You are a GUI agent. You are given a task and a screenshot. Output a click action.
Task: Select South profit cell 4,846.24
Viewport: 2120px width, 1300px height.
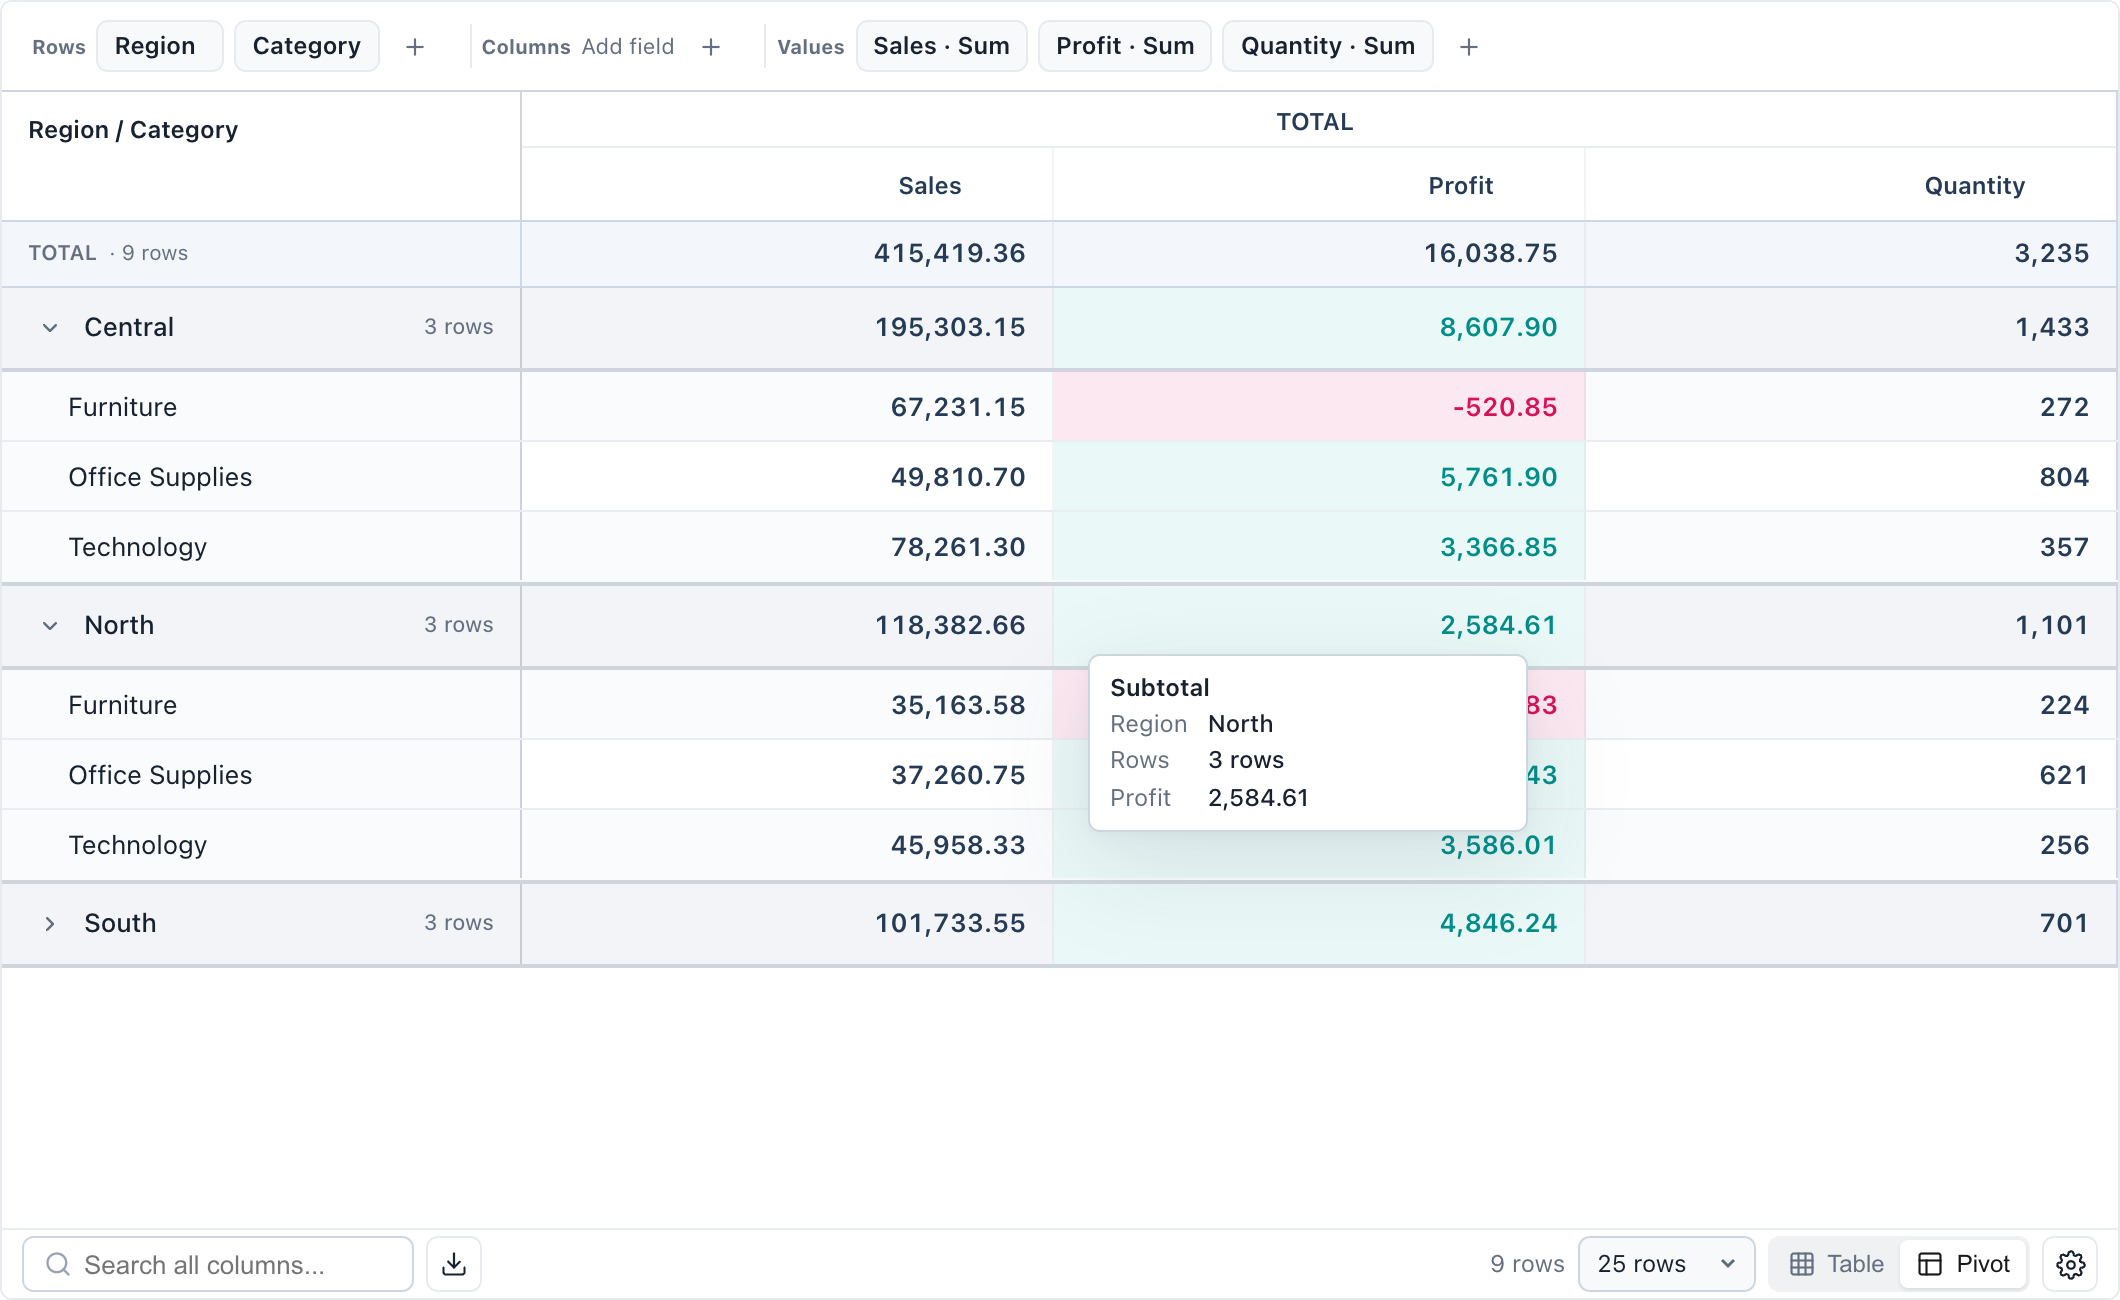1319,924
